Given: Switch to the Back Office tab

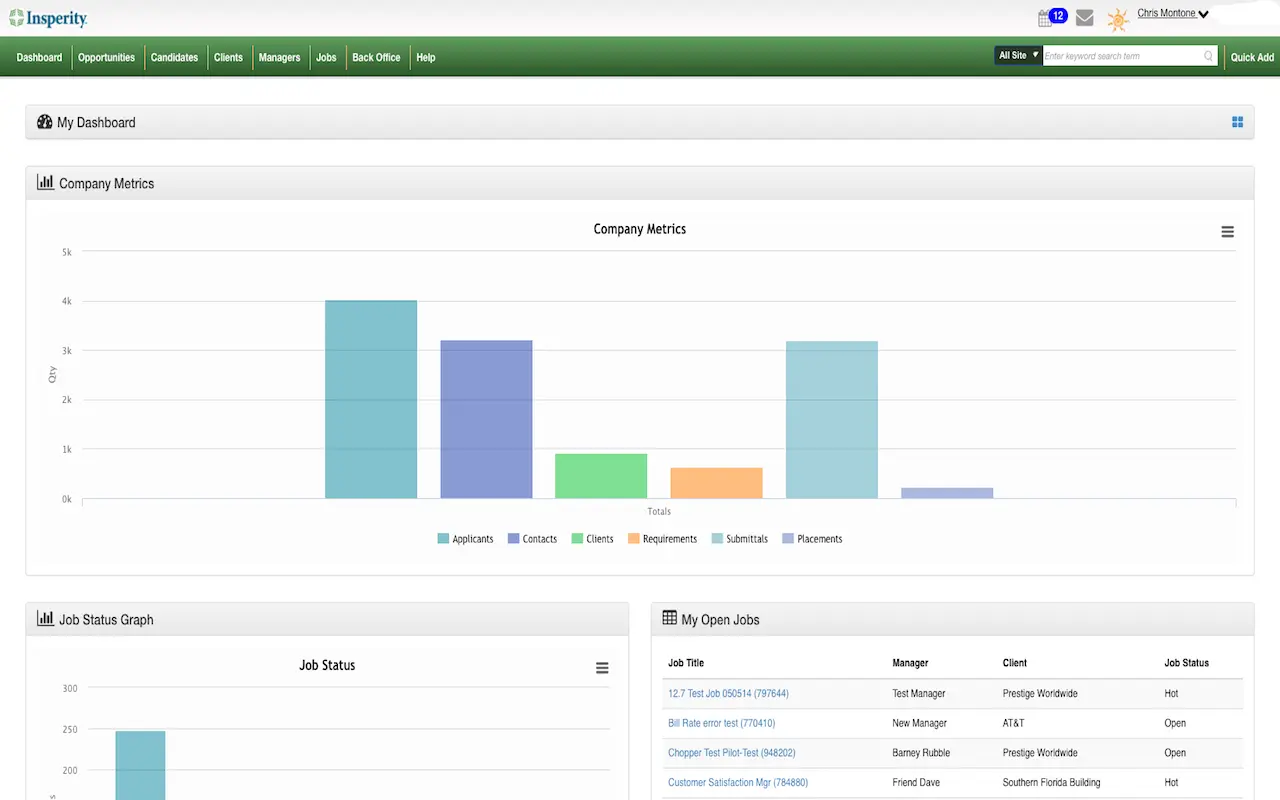Looking at the screenshot, I should coord(376,57).
